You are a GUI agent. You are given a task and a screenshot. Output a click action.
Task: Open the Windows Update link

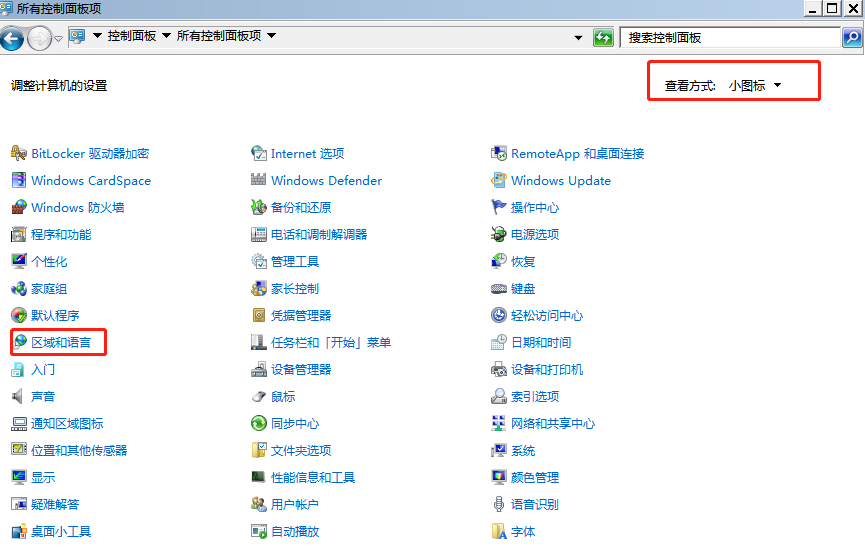[560, 181]
